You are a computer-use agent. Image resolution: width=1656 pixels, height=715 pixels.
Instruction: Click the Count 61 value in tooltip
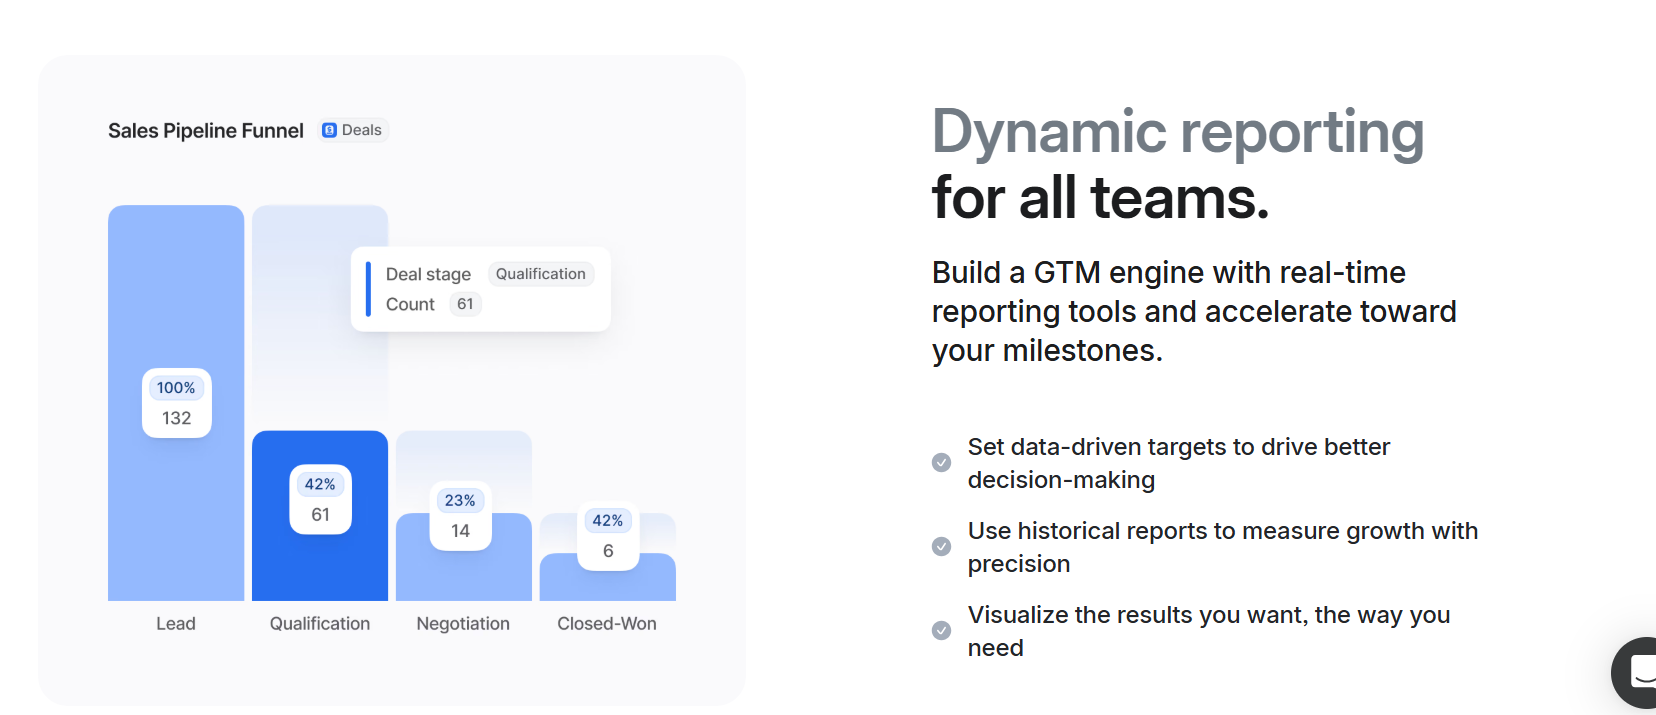[x=465, y=304]
